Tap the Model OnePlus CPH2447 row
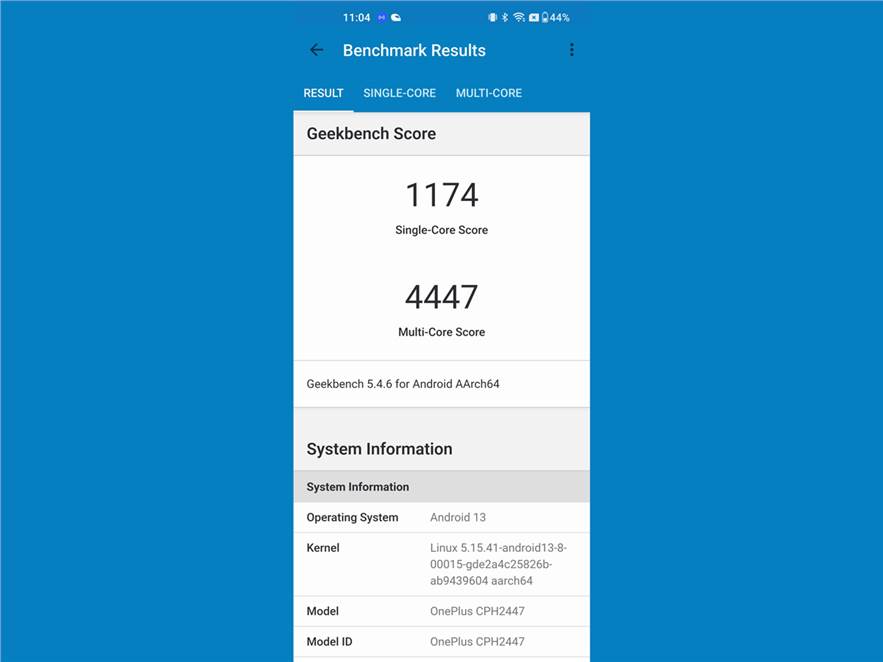 (441, 611)
